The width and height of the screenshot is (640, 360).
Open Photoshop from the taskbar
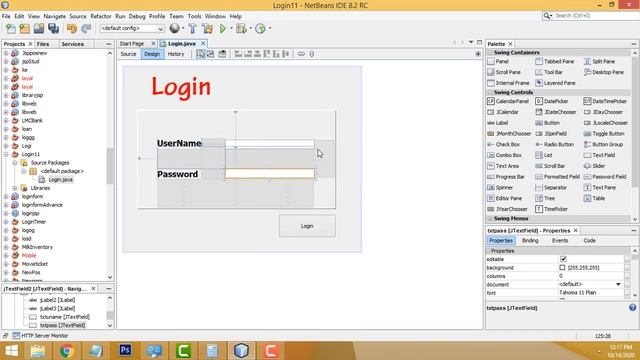[125, 351]
